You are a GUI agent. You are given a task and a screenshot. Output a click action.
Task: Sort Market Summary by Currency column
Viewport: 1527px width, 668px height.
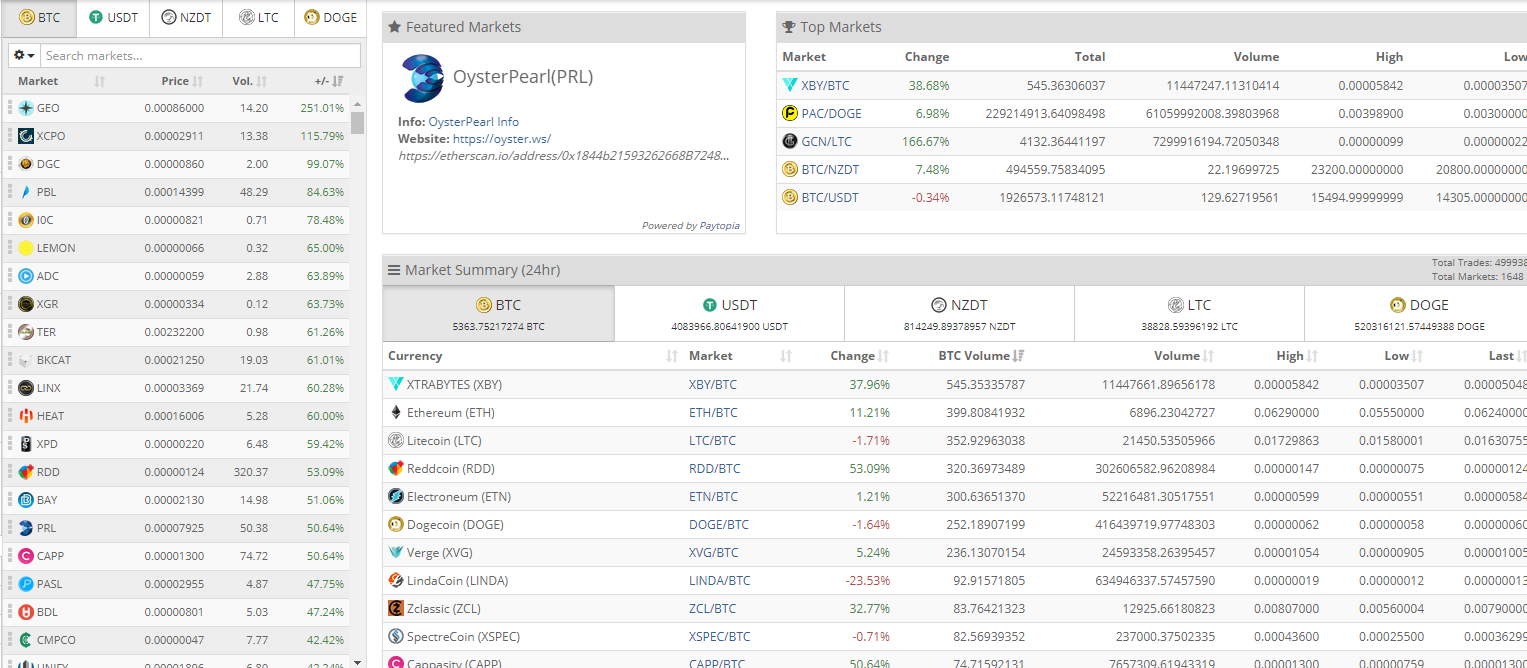tap(533, 356)
